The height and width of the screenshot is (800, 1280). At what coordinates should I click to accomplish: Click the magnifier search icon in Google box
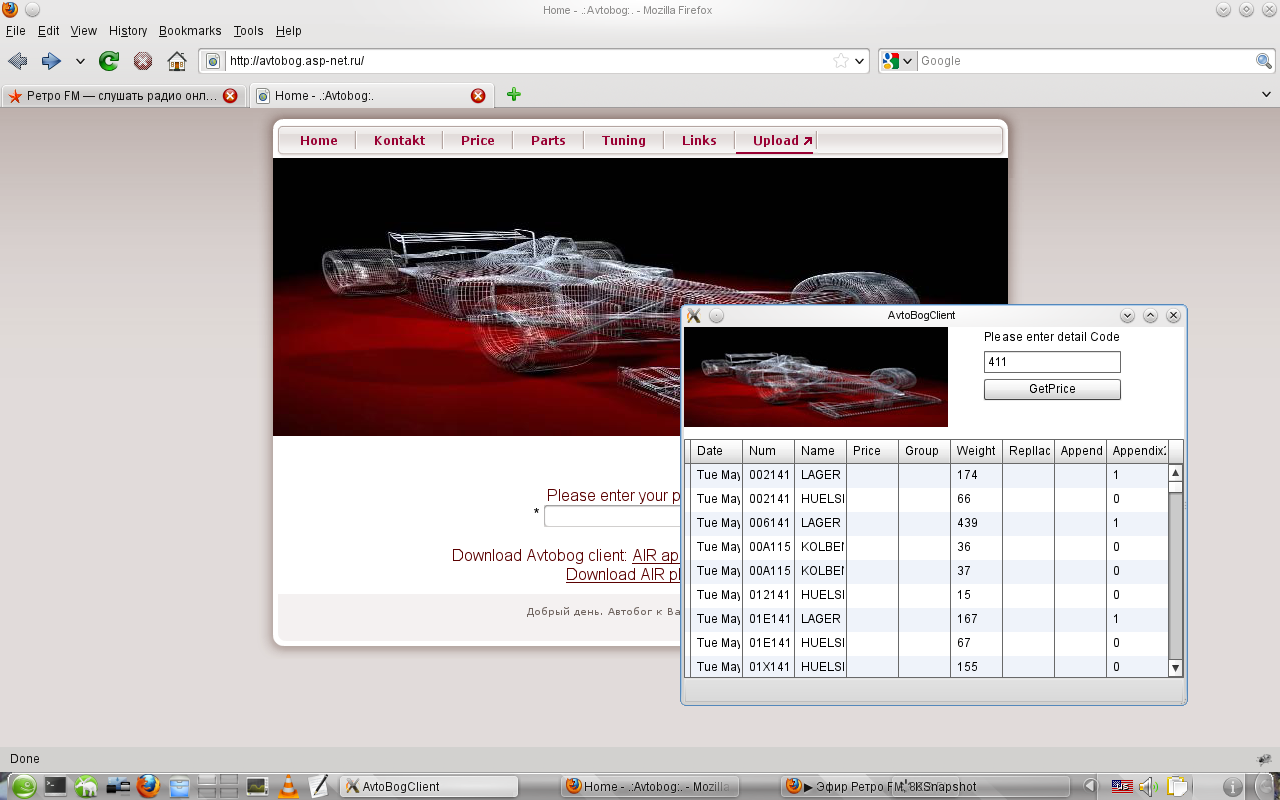pyautogui.click(x=1264, y=61)
